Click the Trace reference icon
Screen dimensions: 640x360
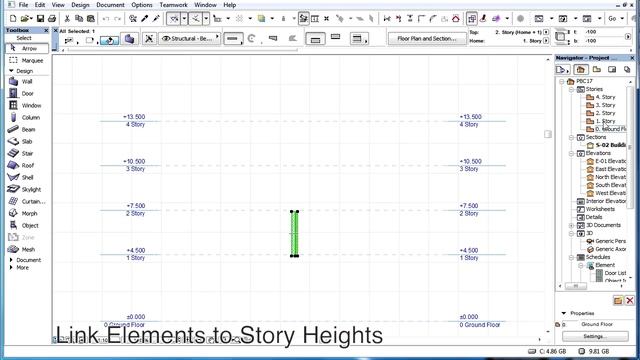[x=472, y=18]
